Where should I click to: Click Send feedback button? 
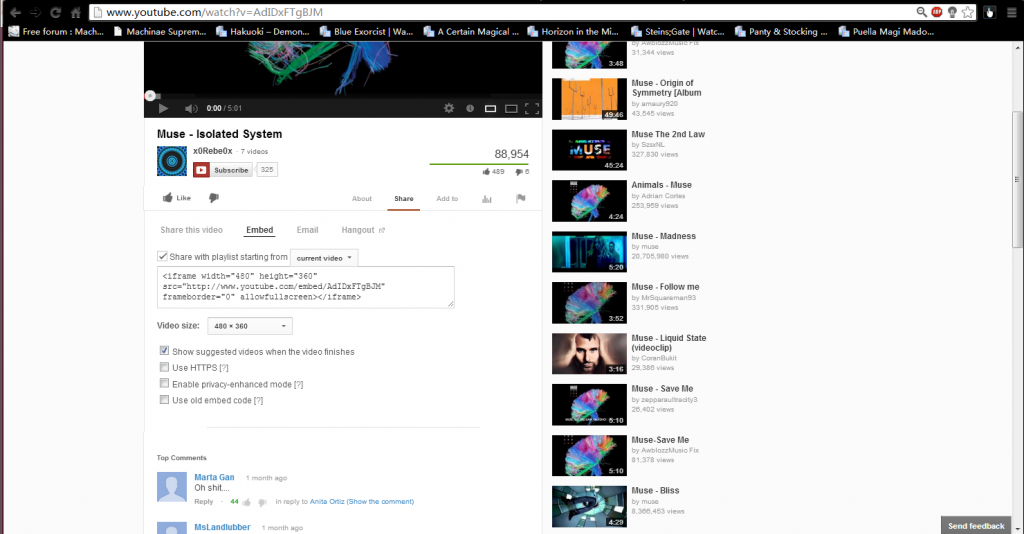point(976,526)
